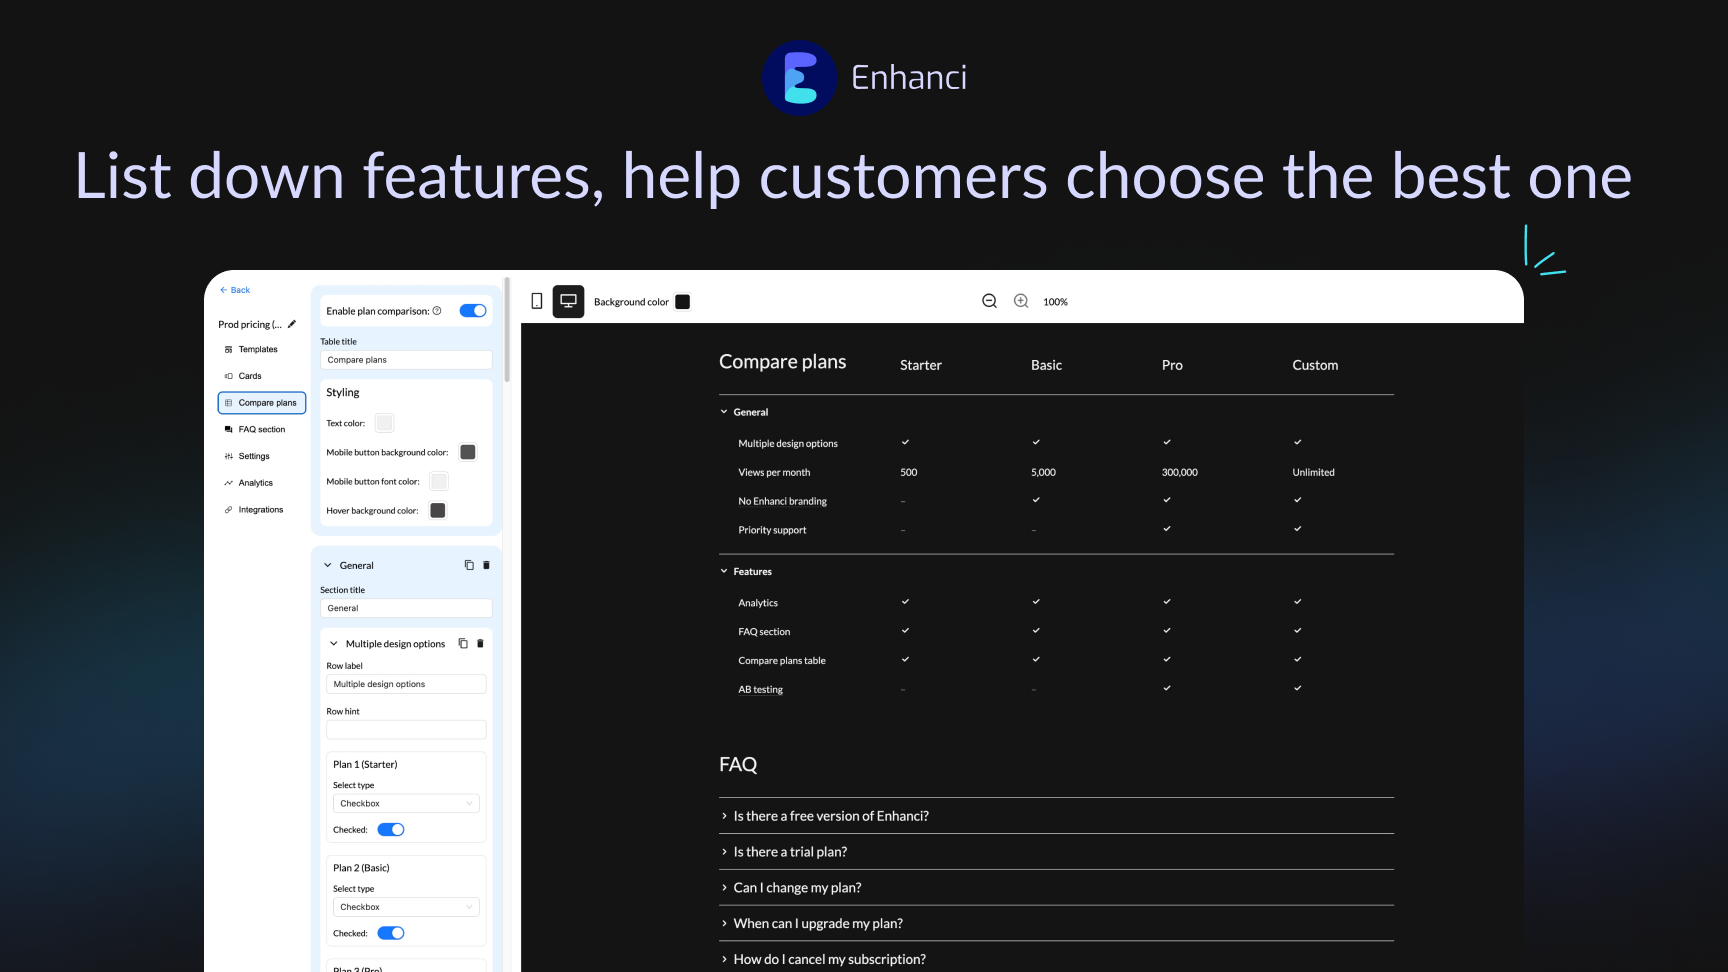Click the Starter column header
The height and width of the screenshot is (972, 1728).
tap(921, 365)
